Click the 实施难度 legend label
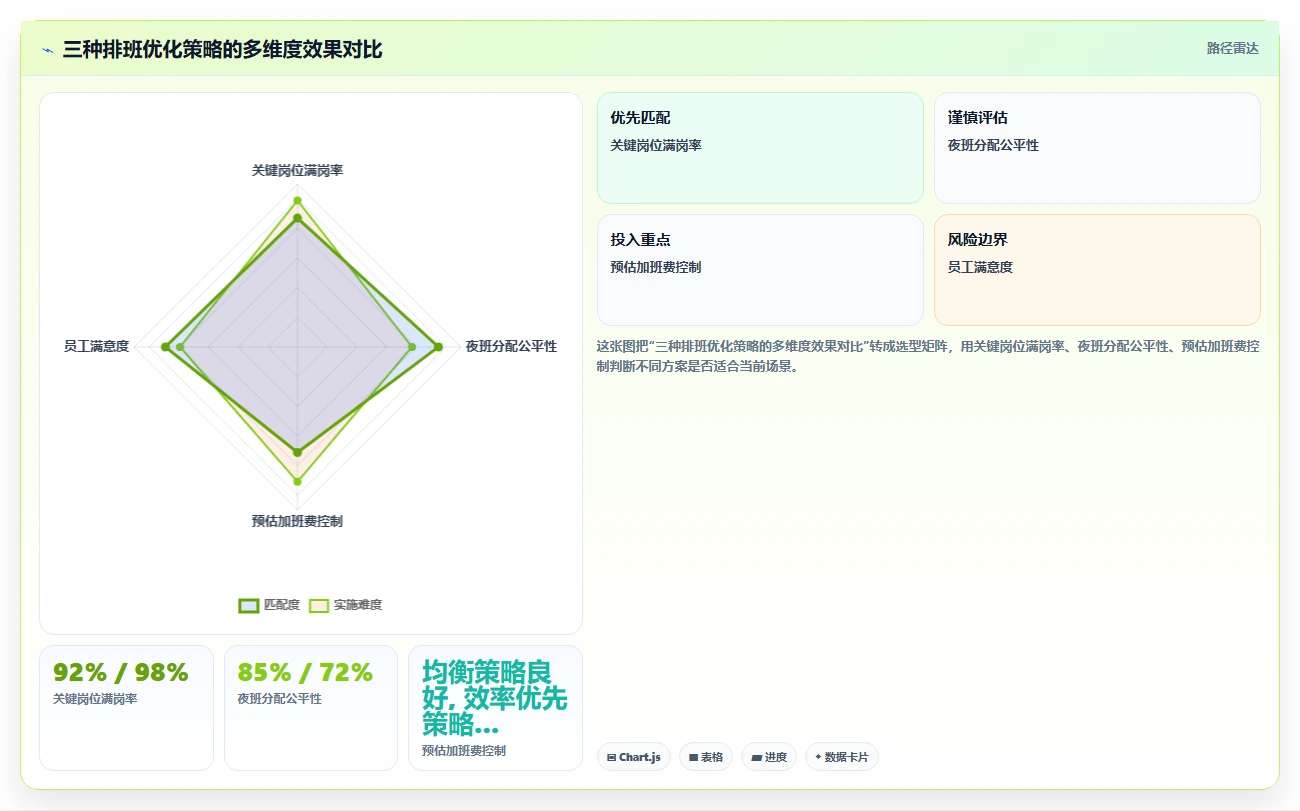The image size is (1300, 811). 358,605
